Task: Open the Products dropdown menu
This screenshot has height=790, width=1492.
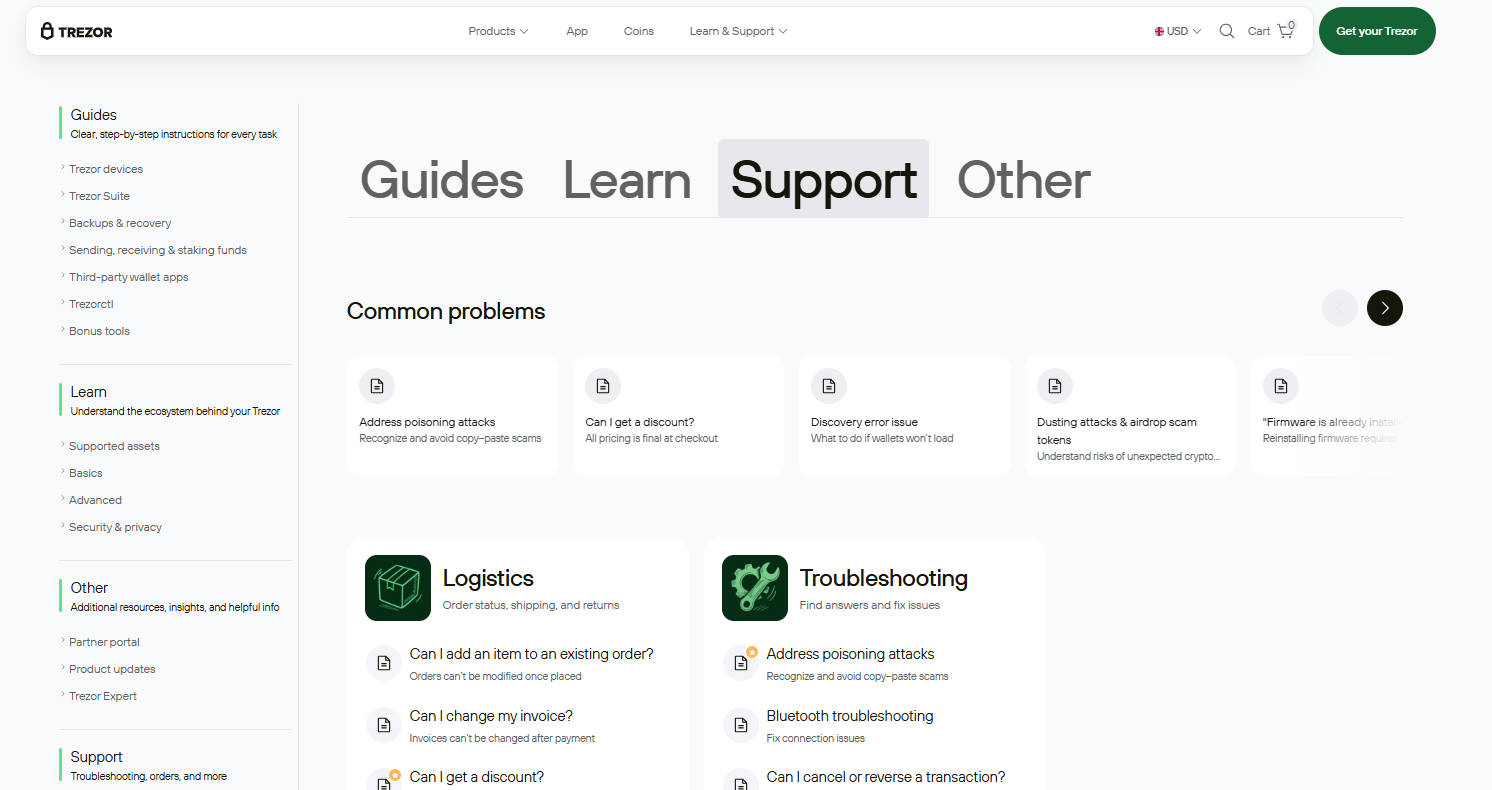Action: [x=498, y=31]
